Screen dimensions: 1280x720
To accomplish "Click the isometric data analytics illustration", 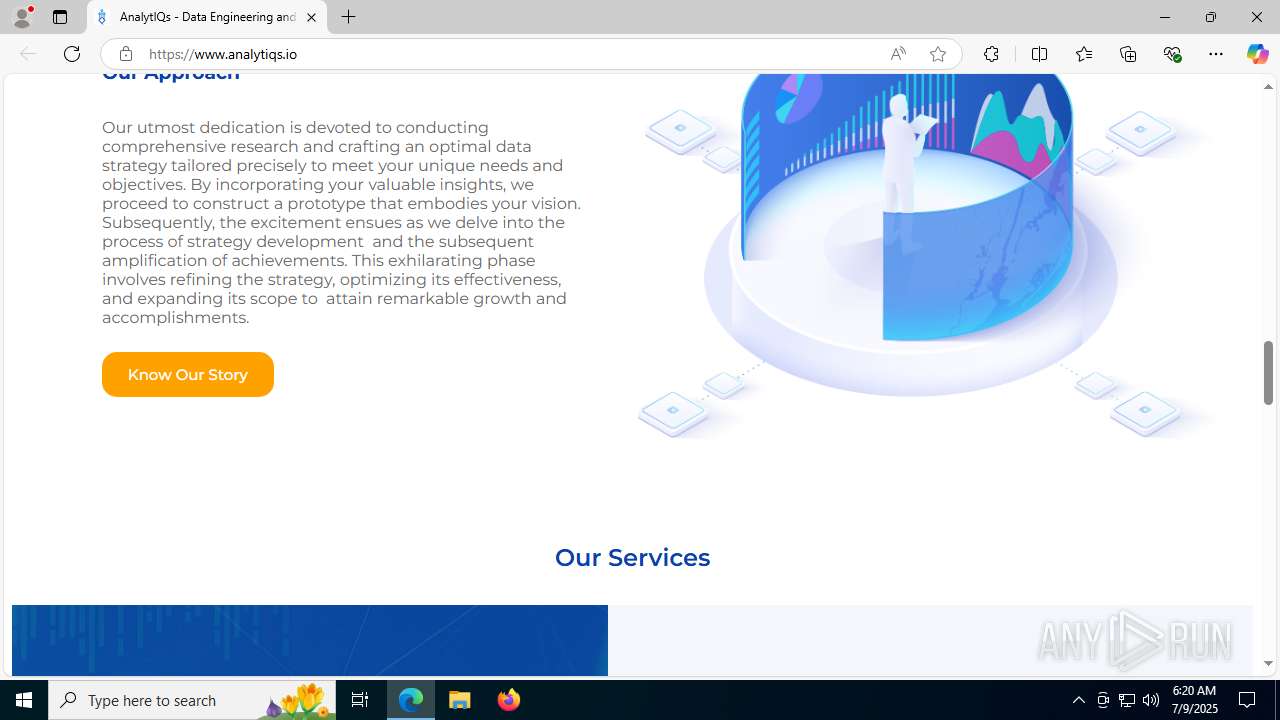I will pos(925,256).
